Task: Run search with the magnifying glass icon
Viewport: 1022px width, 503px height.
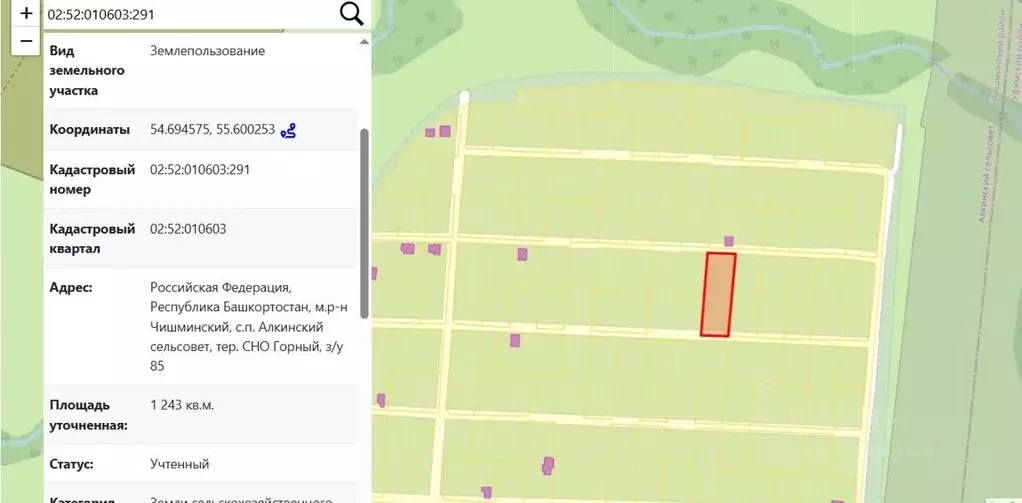Action: (x=351, y=14)
